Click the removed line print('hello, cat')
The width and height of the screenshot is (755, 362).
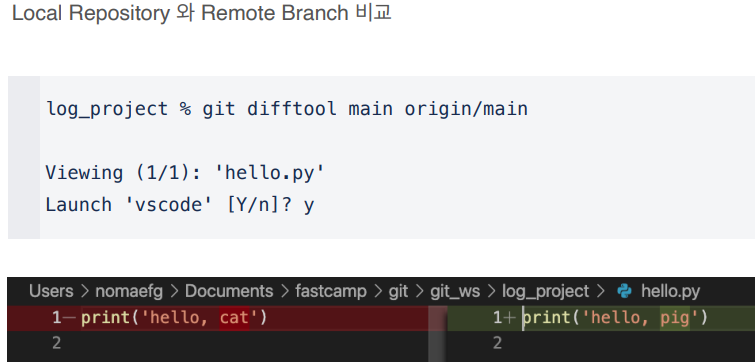174,318
